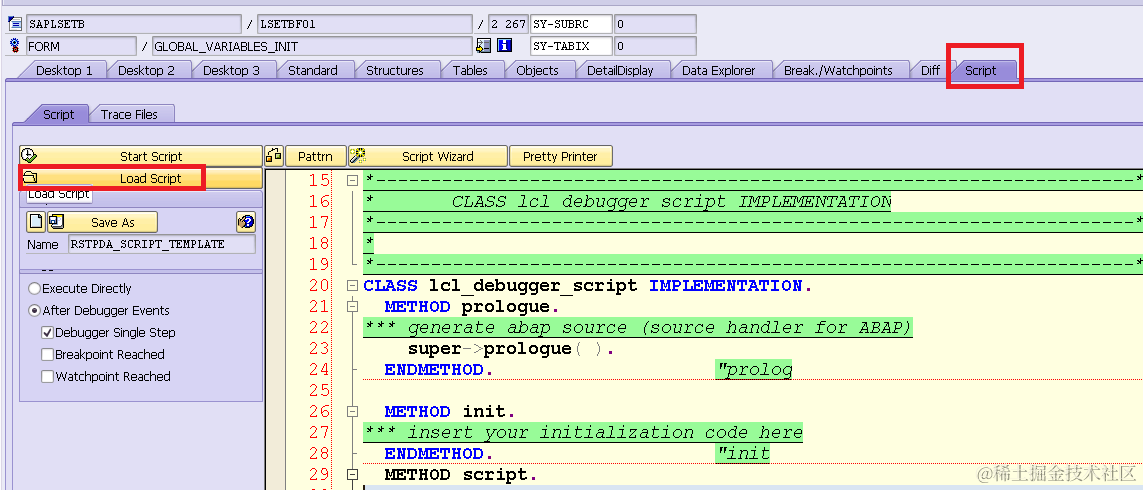The height and width of the screenshot is (490, 1143).
Task: Click the SY-SUBRC variable field
Action: tap(571, 24)
